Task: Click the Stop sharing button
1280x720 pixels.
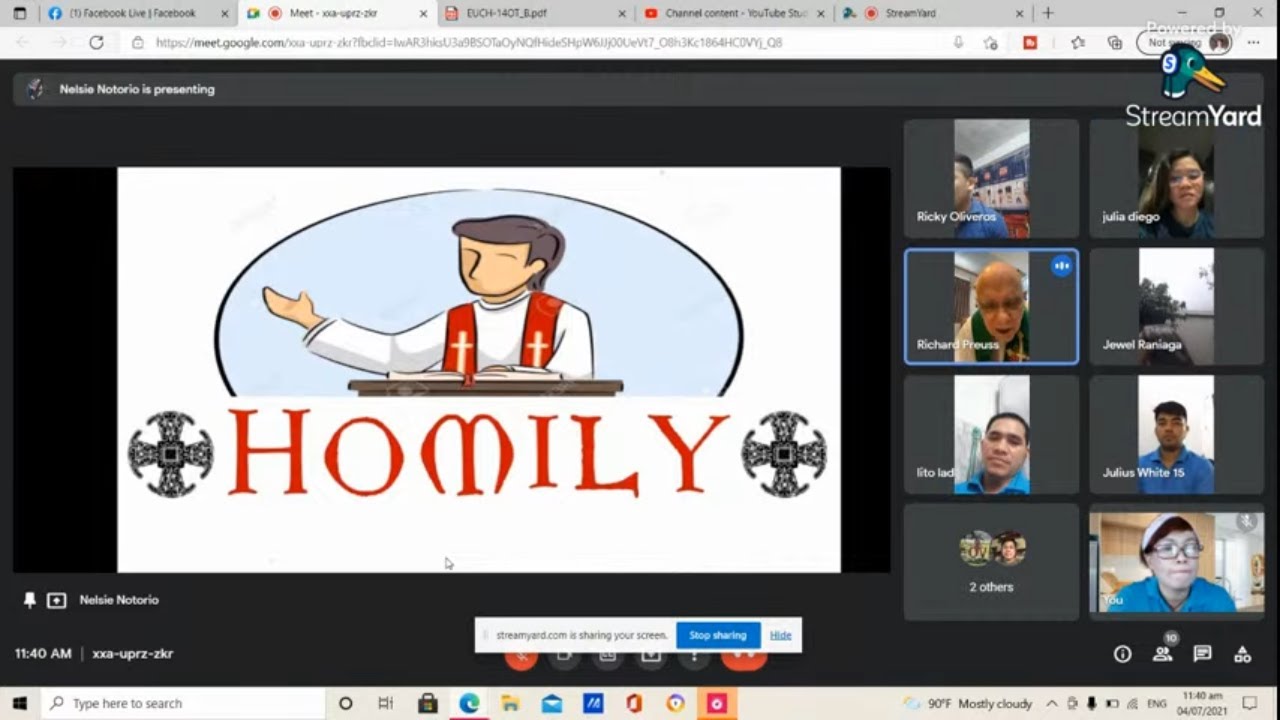Action: coord(718,635)
